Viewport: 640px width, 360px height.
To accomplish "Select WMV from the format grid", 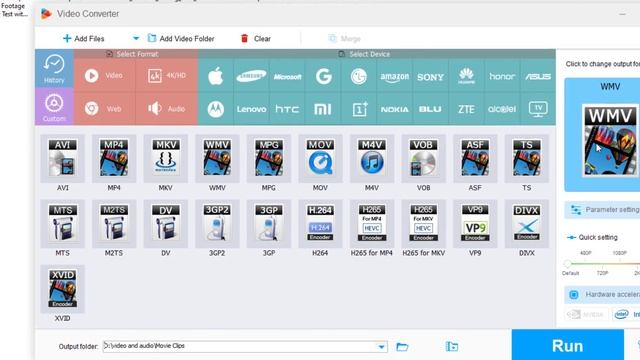I will click(217, 158).
